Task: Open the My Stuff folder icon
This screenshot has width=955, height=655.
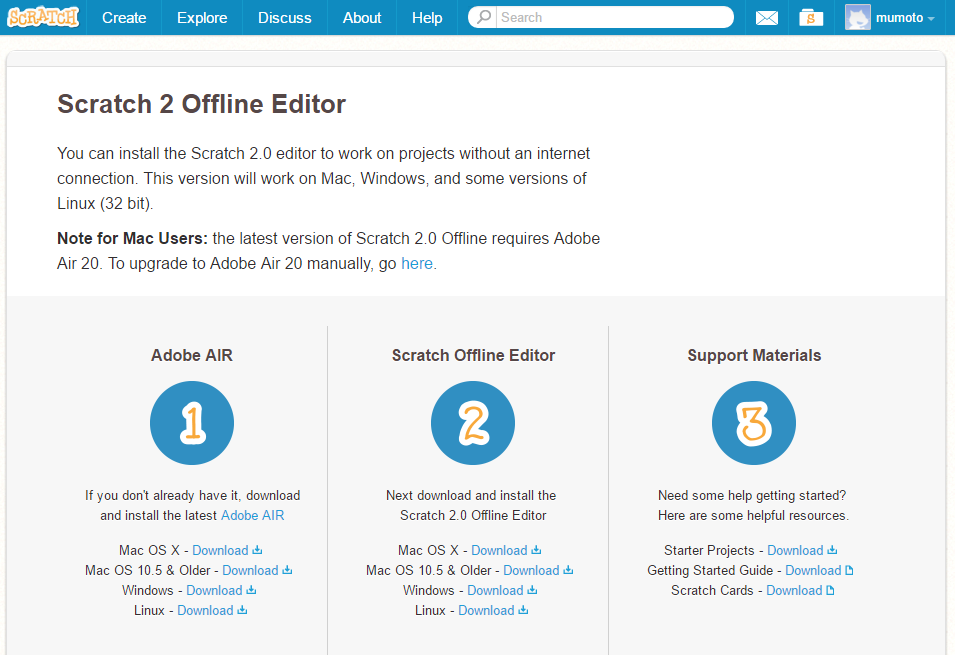Action: coord(811,18)
